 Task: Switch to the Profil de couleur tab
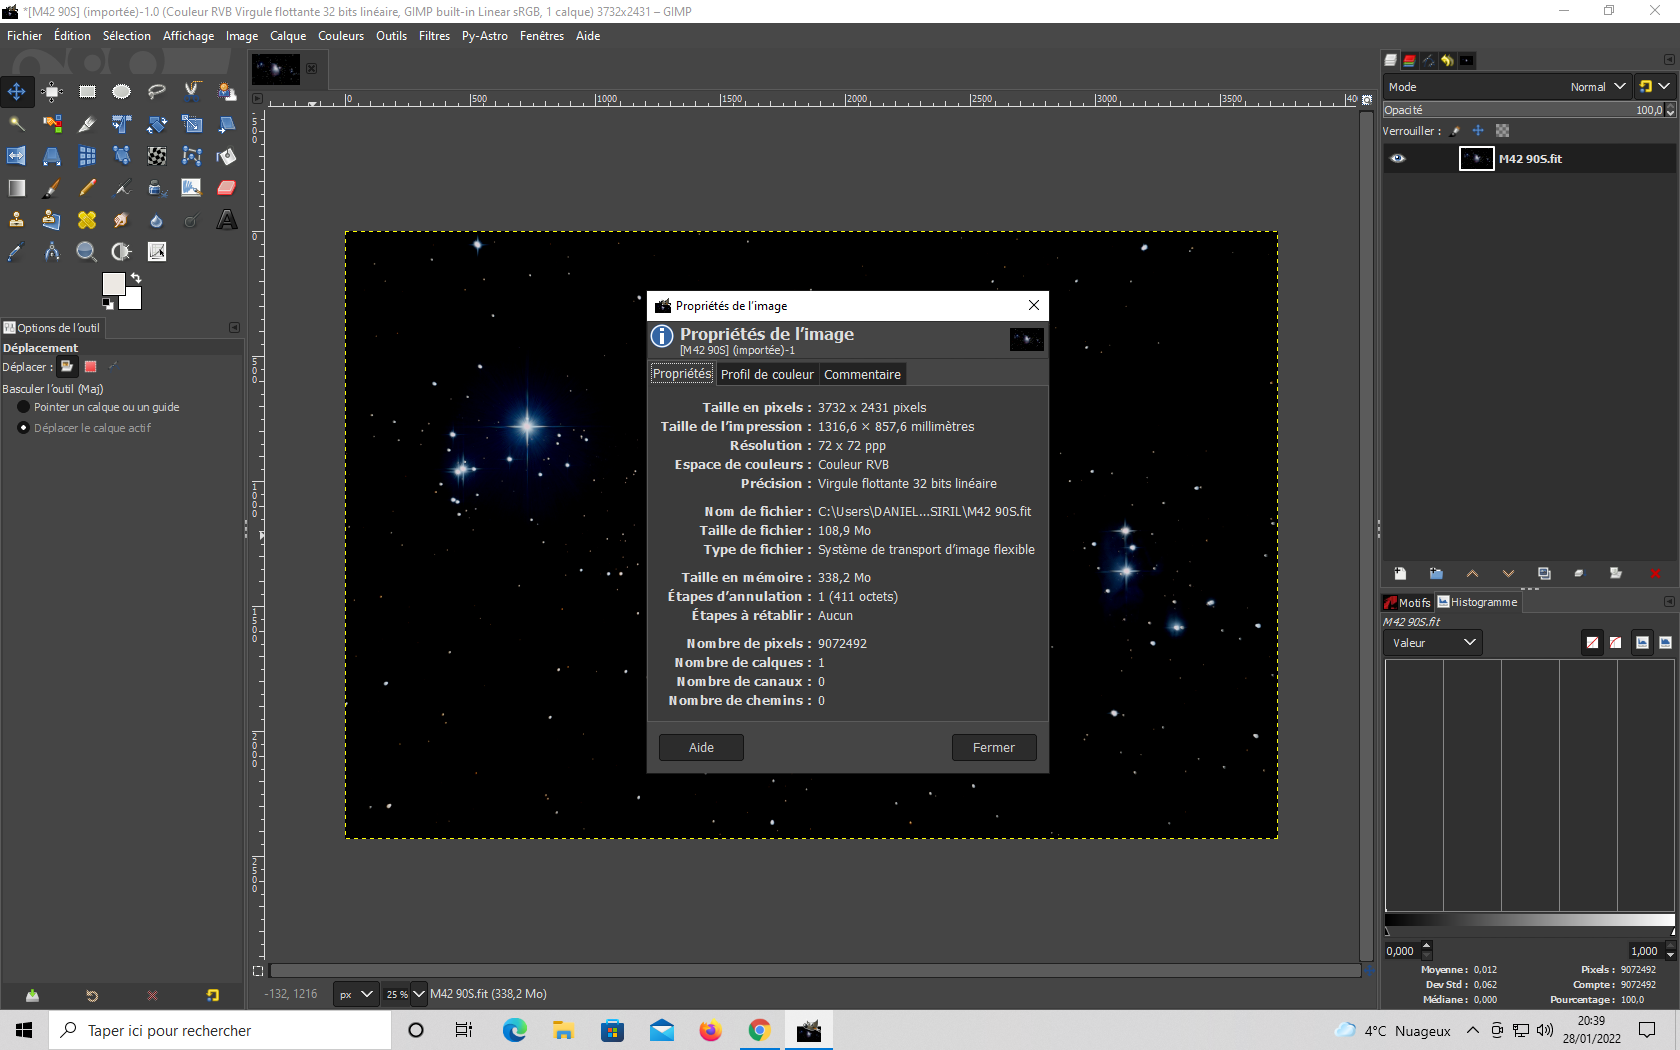tap(767, 374)
